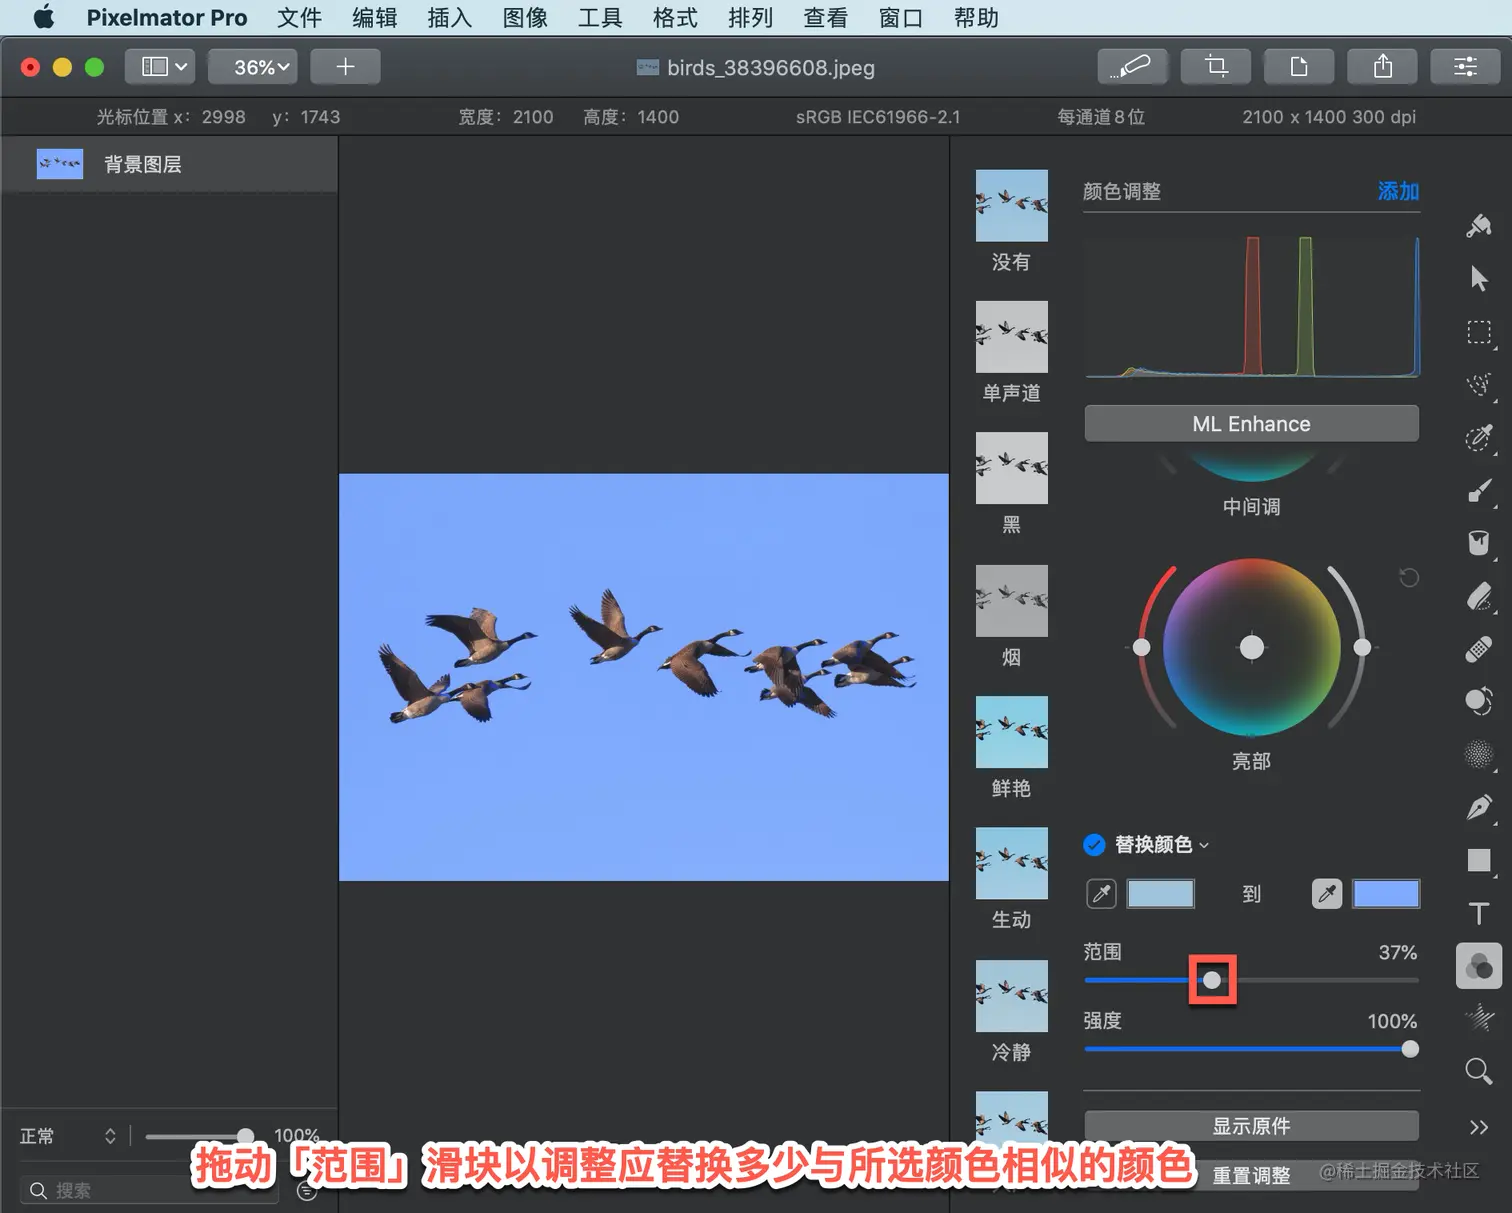Select the Color Adjustments tool

click(1479, 966)
